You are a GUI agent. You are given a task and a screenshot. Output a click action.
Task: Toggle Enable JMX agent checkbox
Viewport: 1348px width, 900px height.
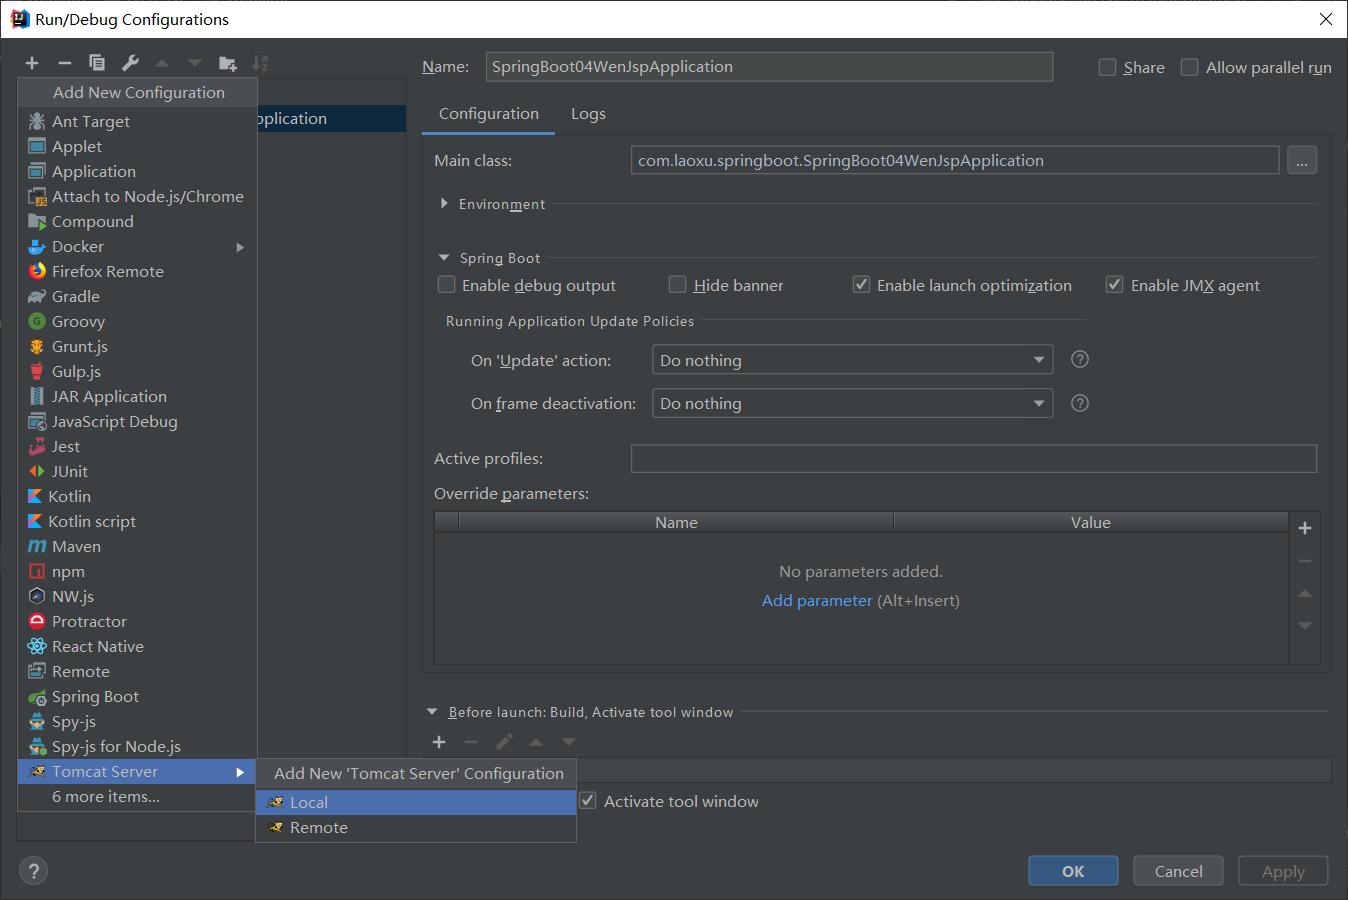(1114, 285)
